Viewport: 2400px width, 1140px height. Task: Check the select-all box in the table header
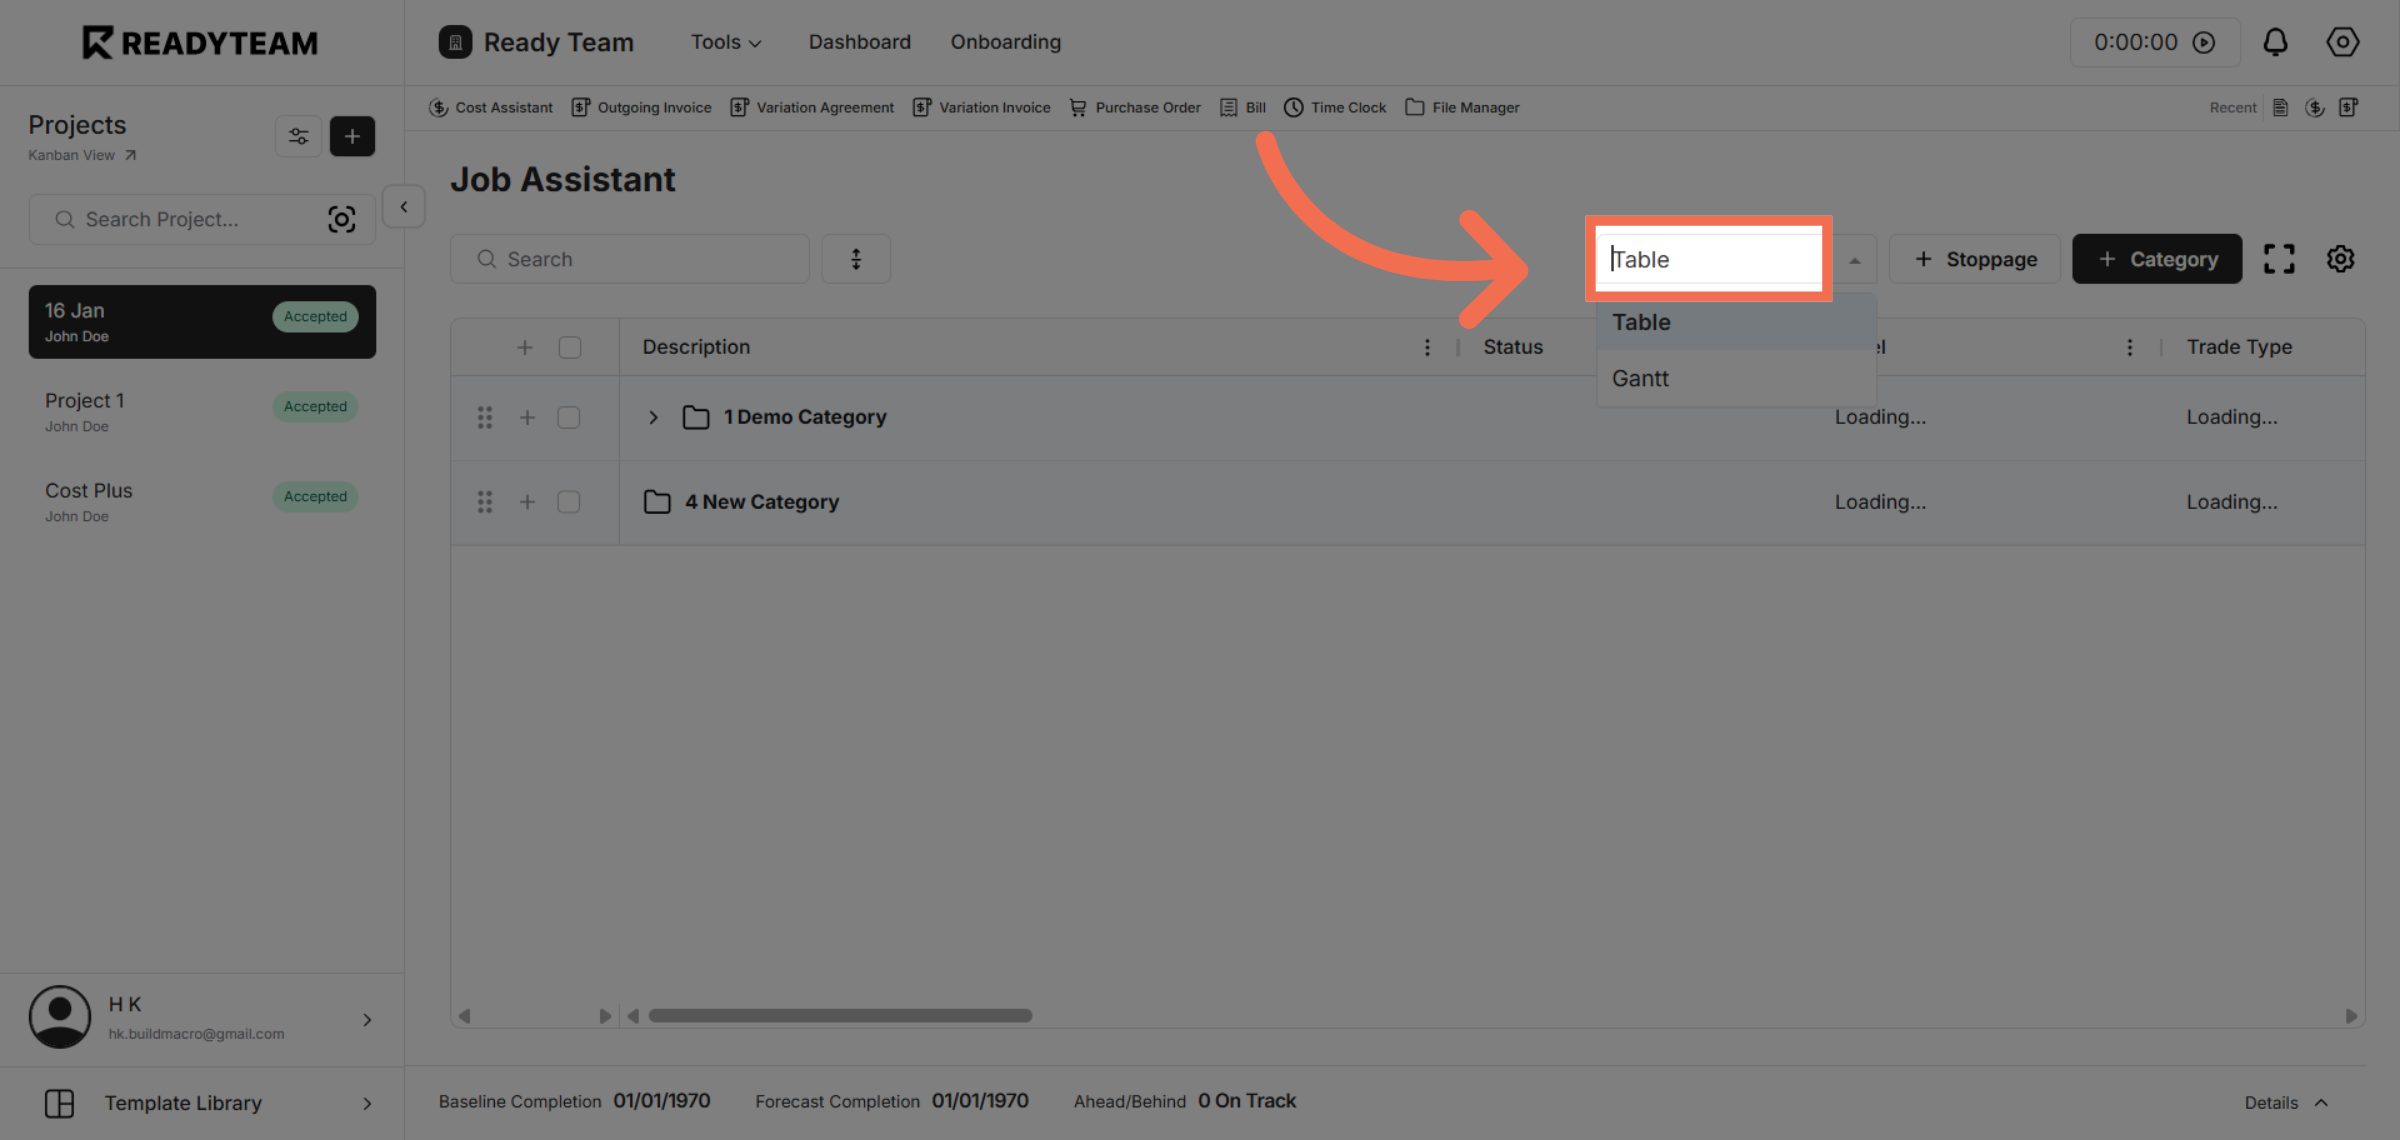[x=570, y=346]
